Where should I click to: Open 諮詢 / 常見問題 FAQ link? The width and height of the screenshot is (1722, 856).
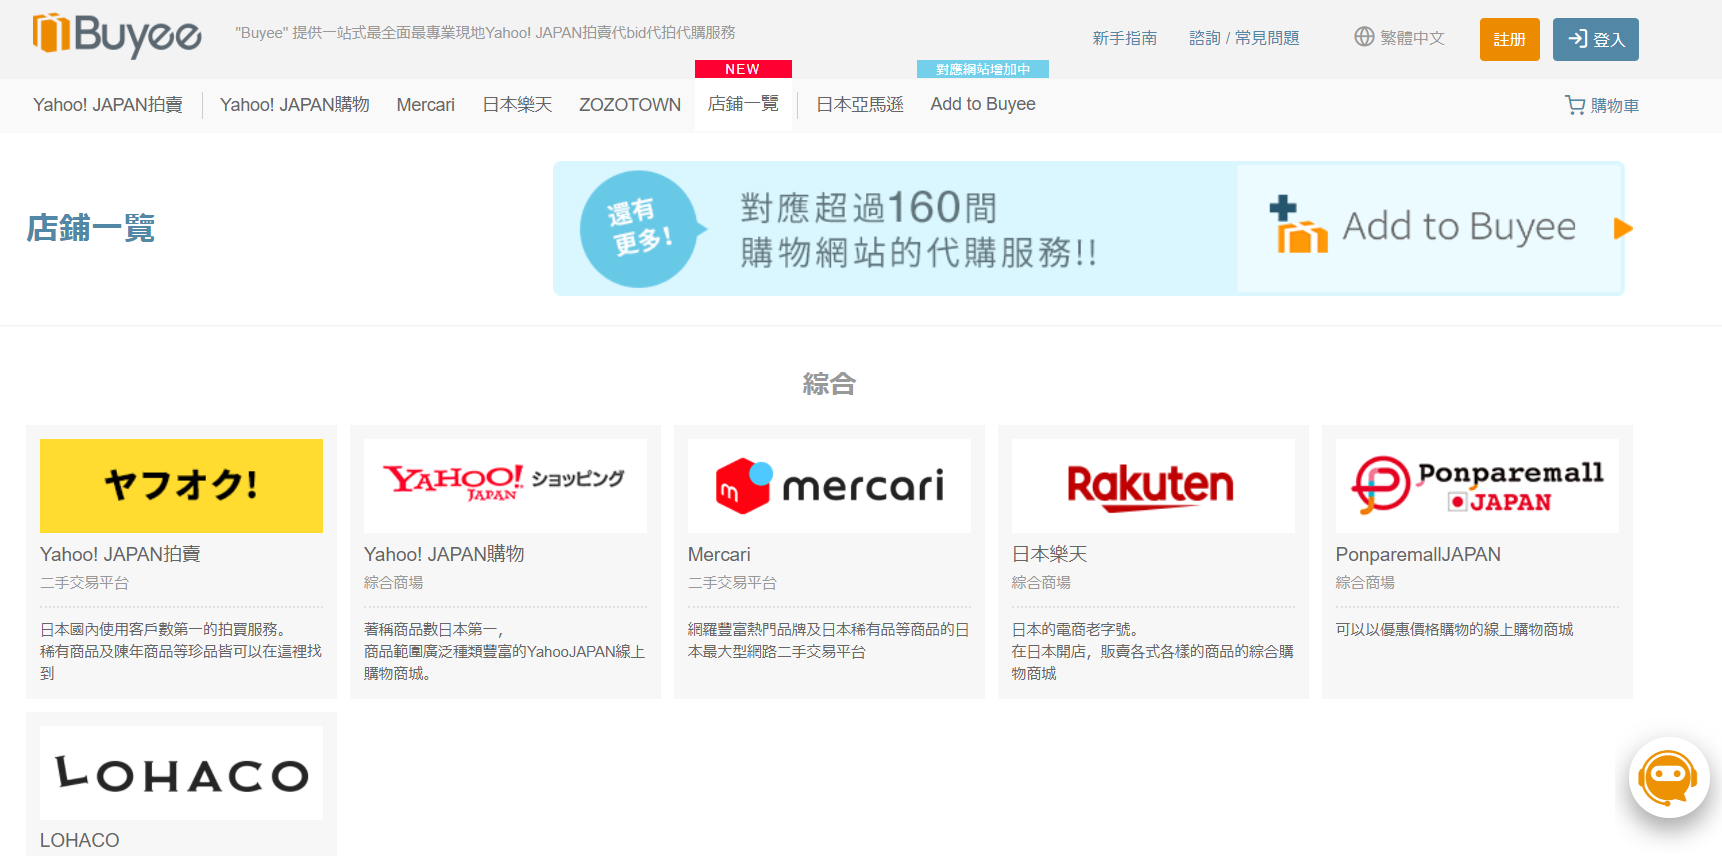tap(1244, 38)
